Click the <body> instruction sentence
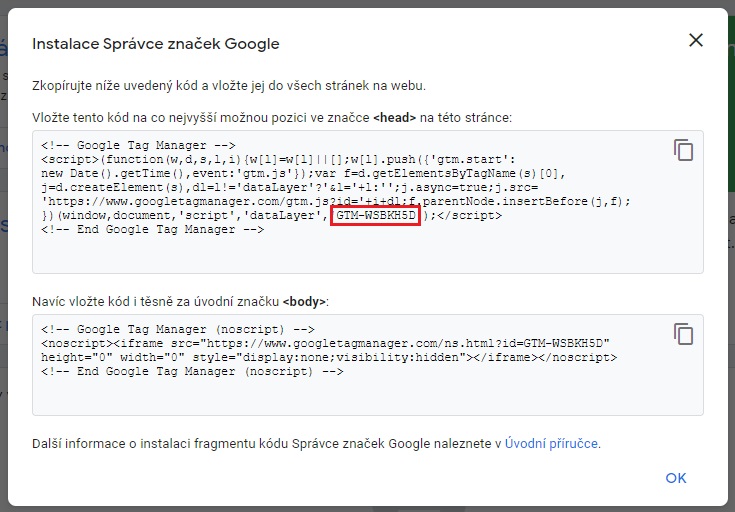The image size is (735, 512). [x=180, y=301]
